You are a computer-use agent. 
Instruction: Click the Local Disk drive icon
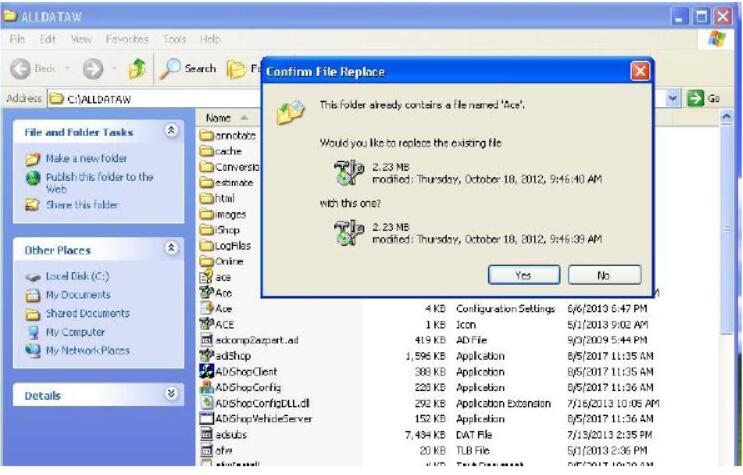(33, 277)
